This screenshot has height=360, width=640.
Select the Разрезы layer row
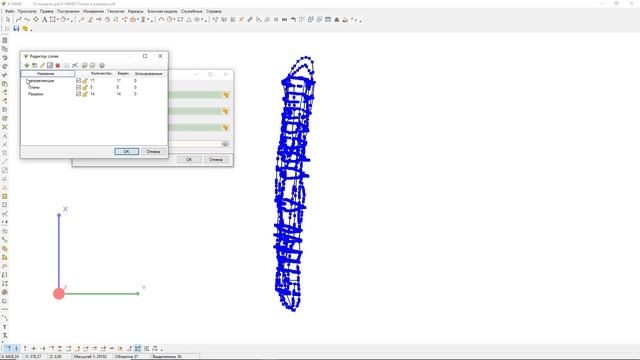94,94
